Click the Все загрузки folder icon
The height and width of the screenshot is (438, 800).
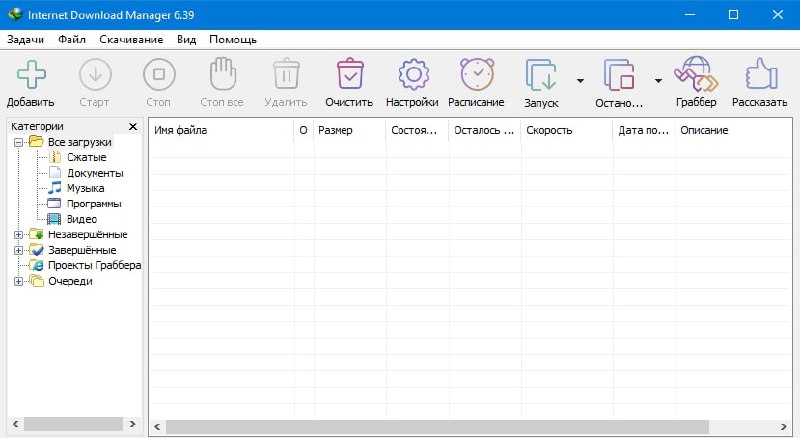point(36,141)
